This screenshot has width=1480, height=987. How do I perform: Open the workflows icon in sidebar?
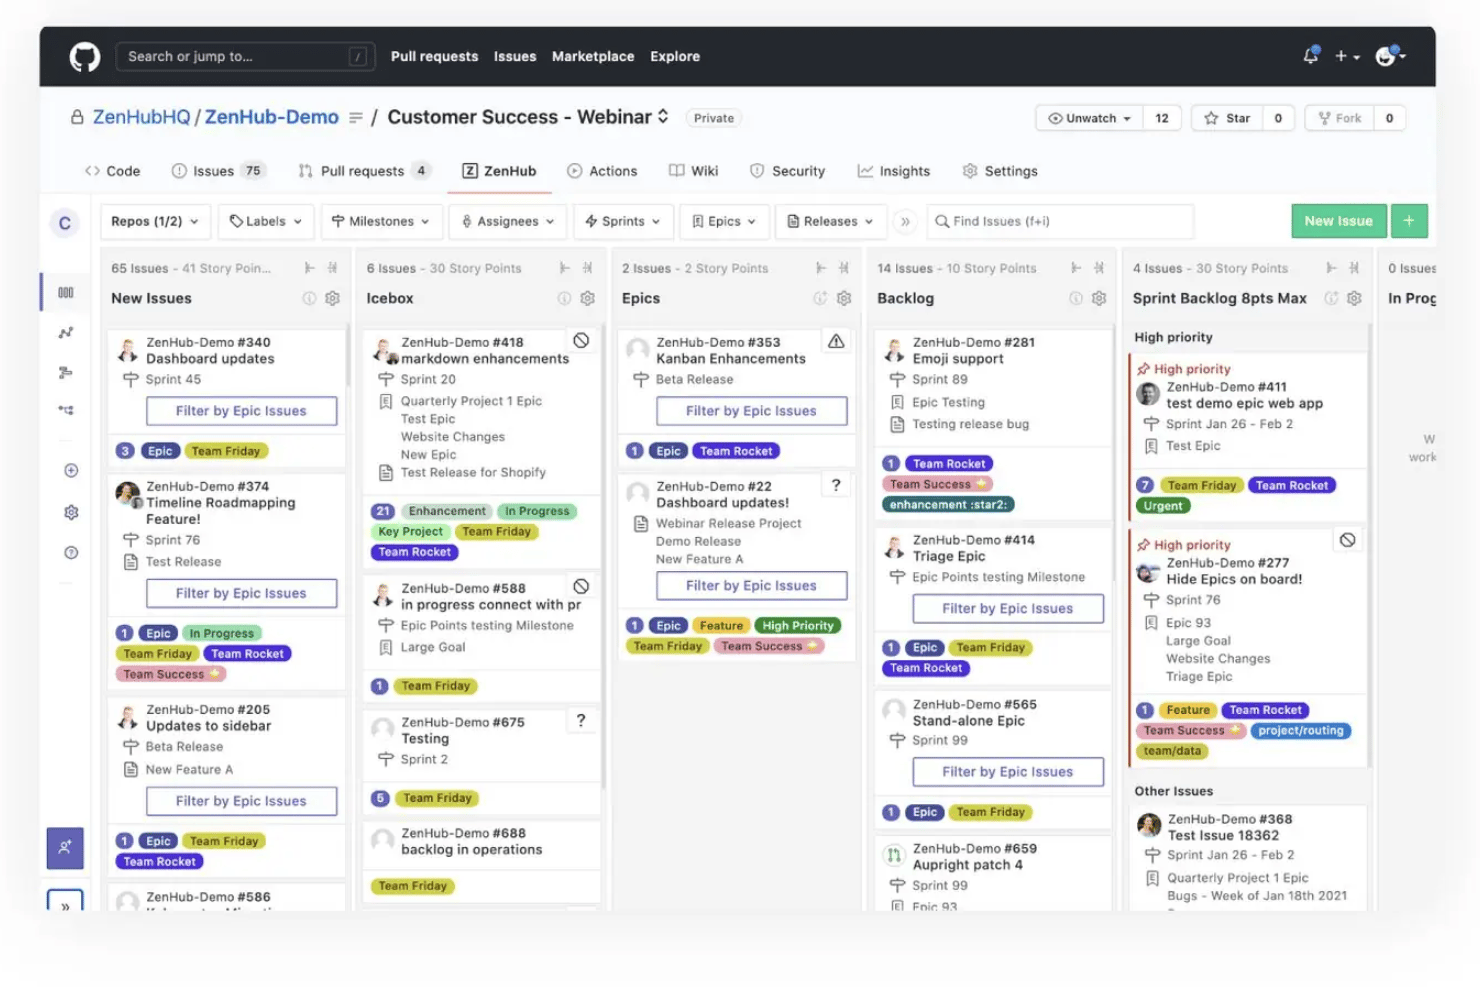(x=66, y=410)
